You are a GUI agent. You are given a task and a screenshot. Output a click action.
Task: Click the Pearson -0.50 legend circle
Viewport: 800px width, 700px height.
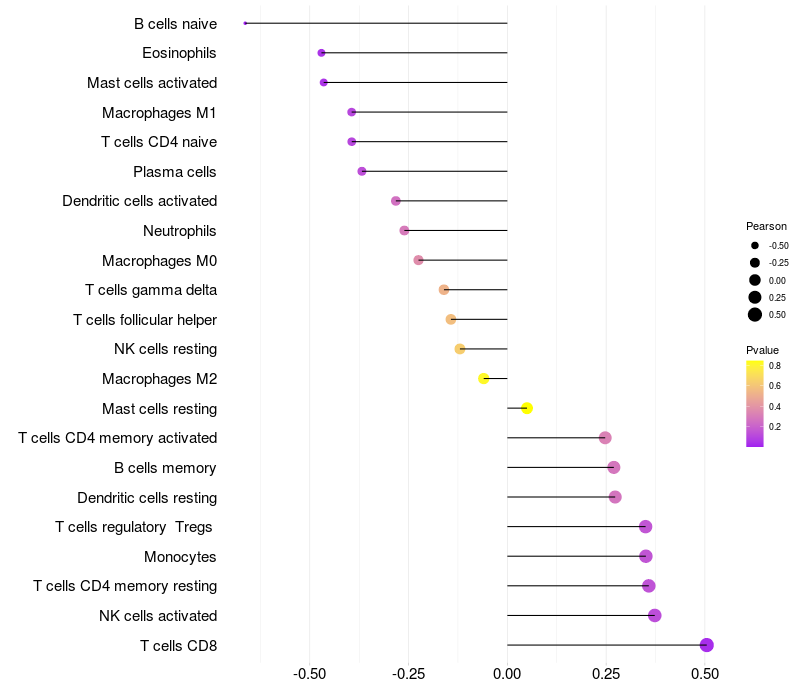(754, 245)
